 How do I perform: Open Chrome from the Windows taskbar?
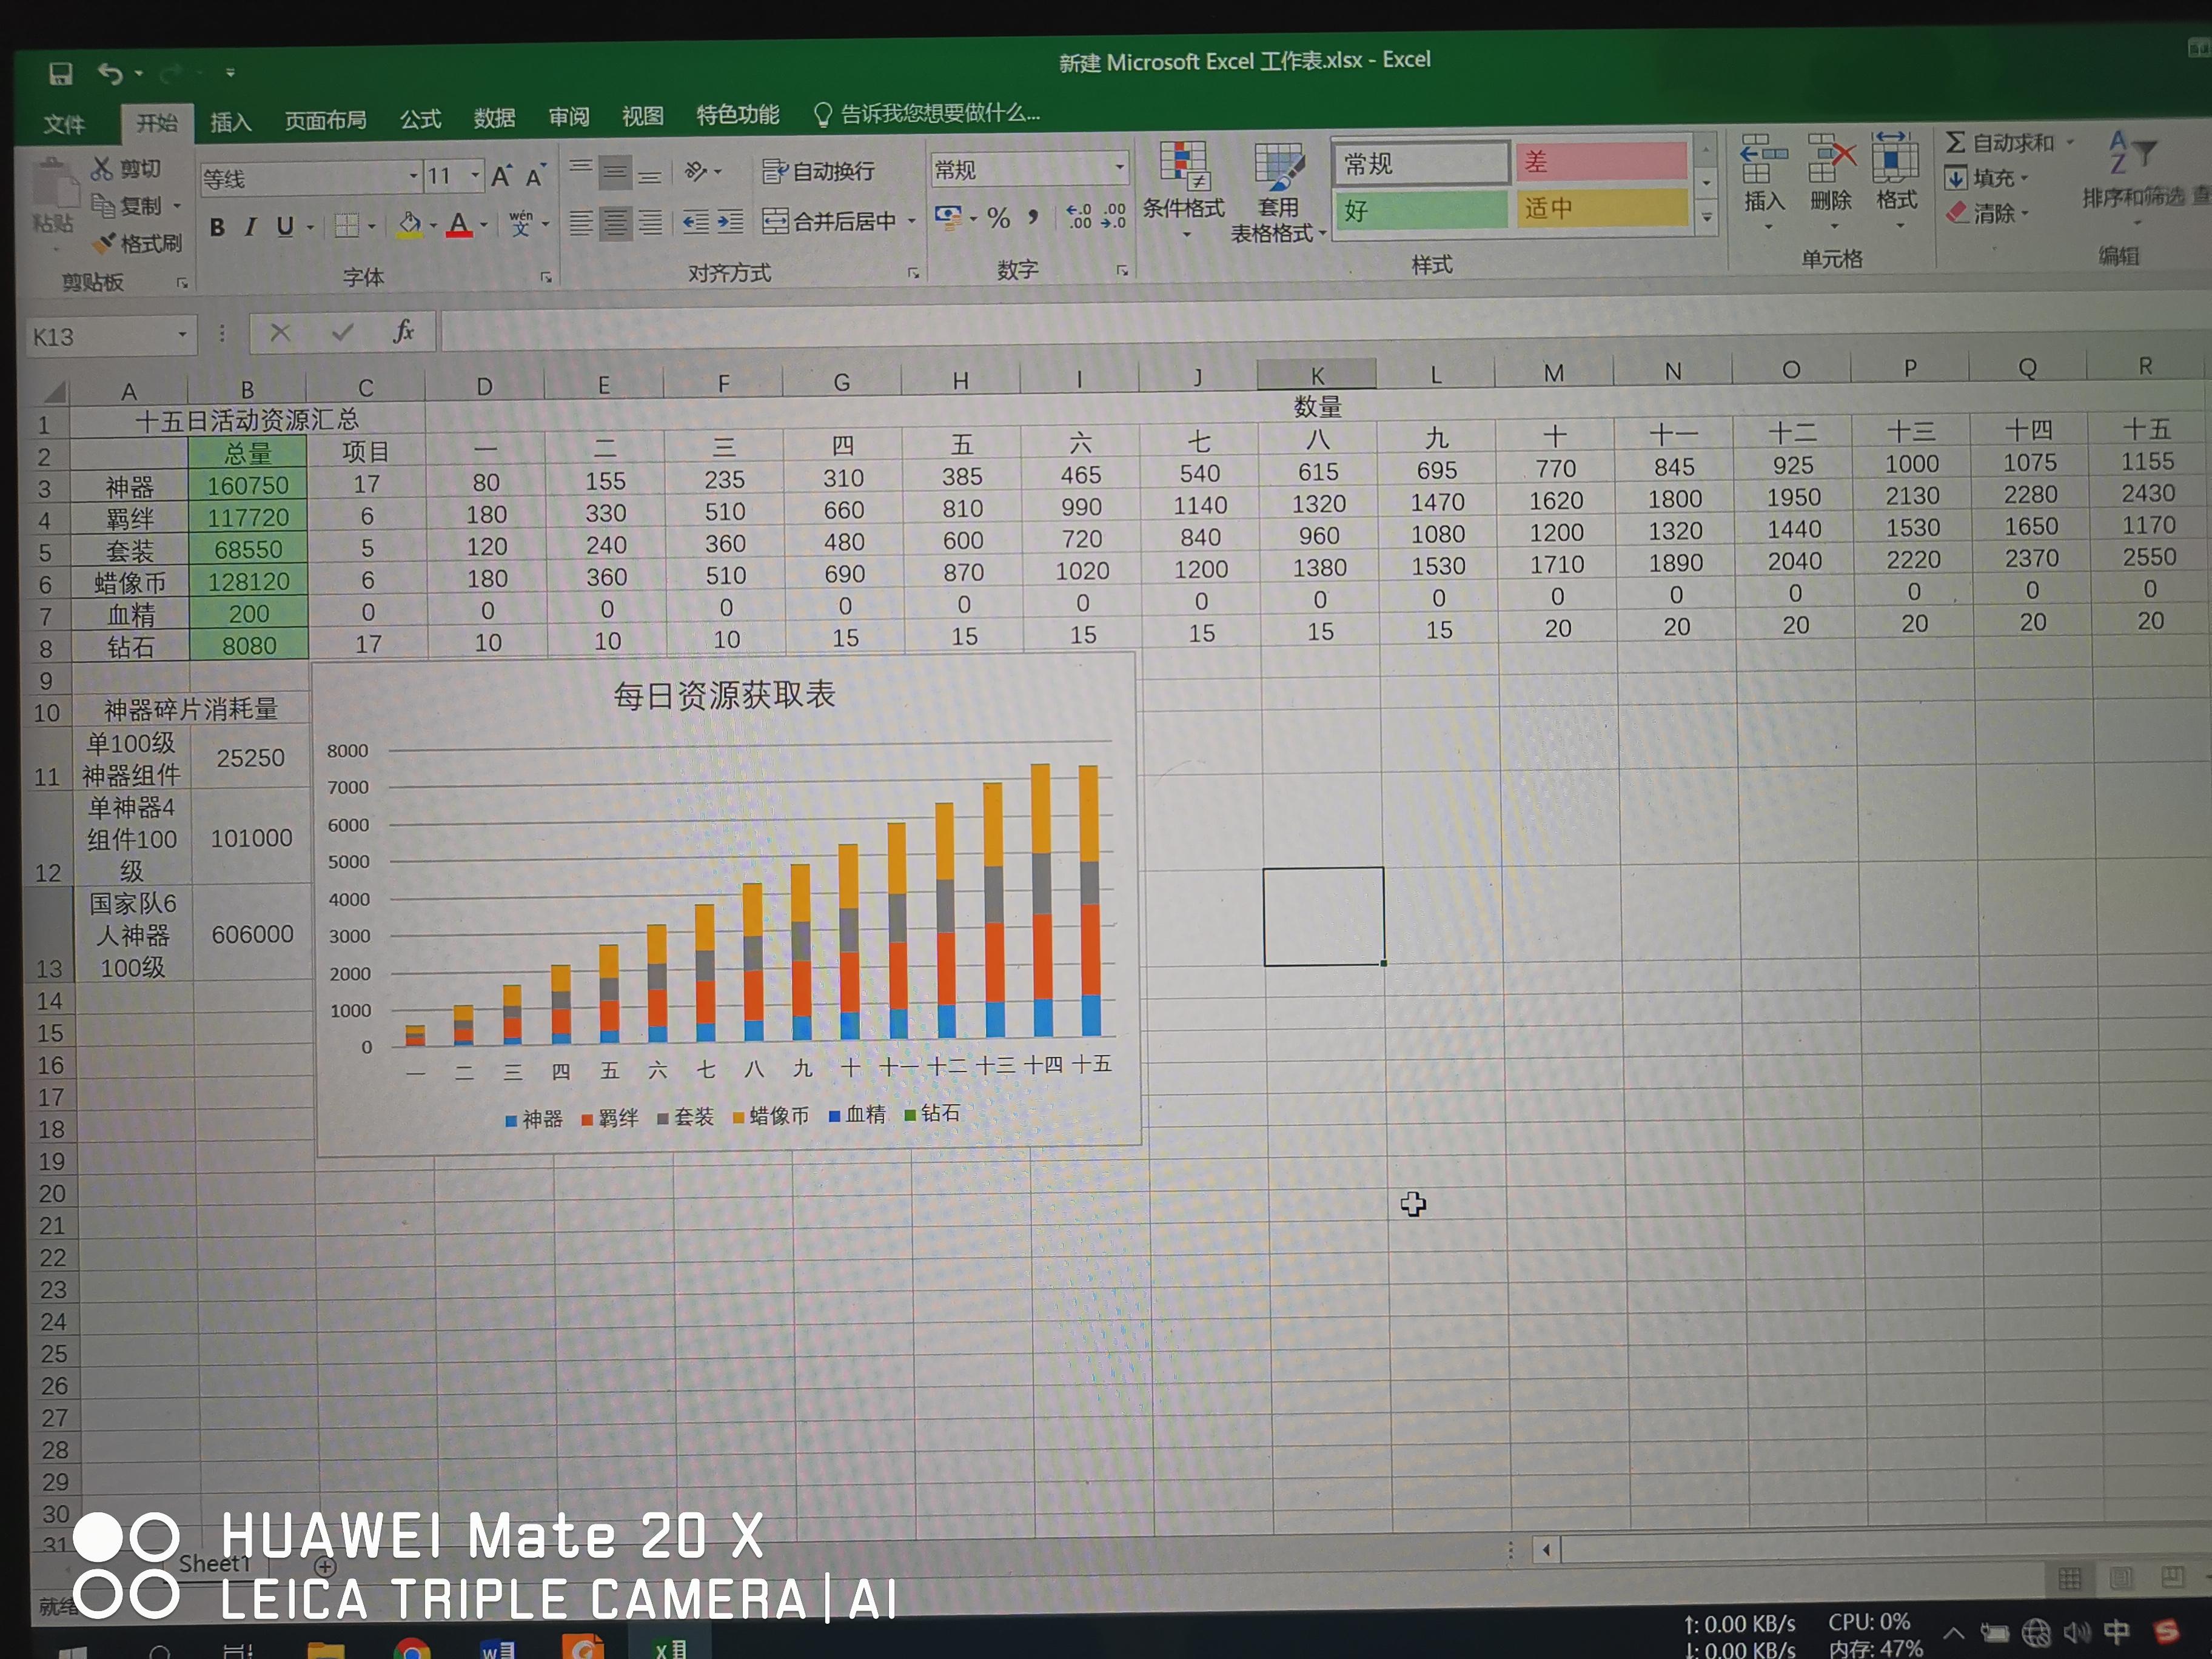click(411, 1649)
